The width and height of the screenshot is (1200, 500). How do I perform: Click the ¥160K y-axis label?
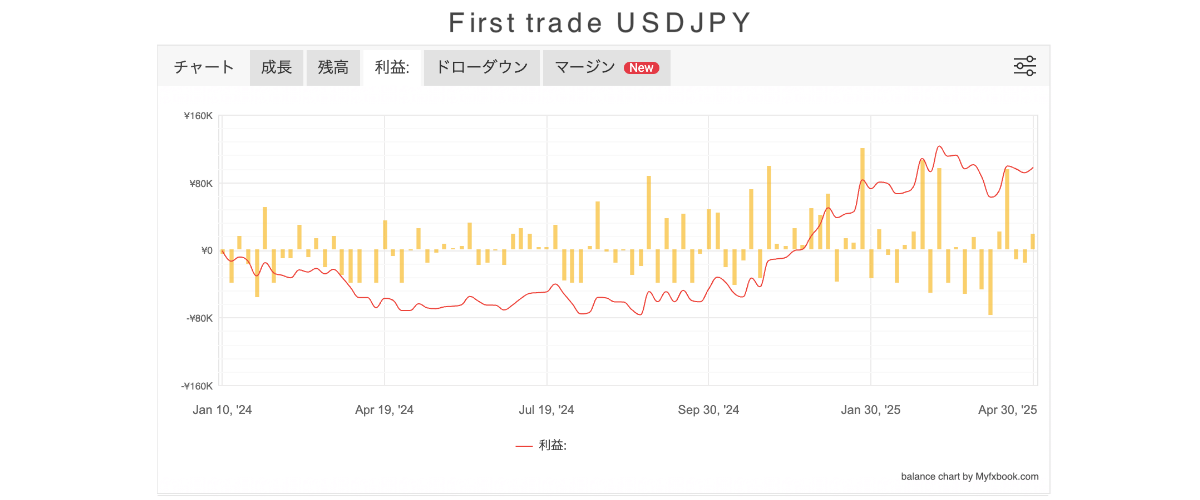click(198, 116)
